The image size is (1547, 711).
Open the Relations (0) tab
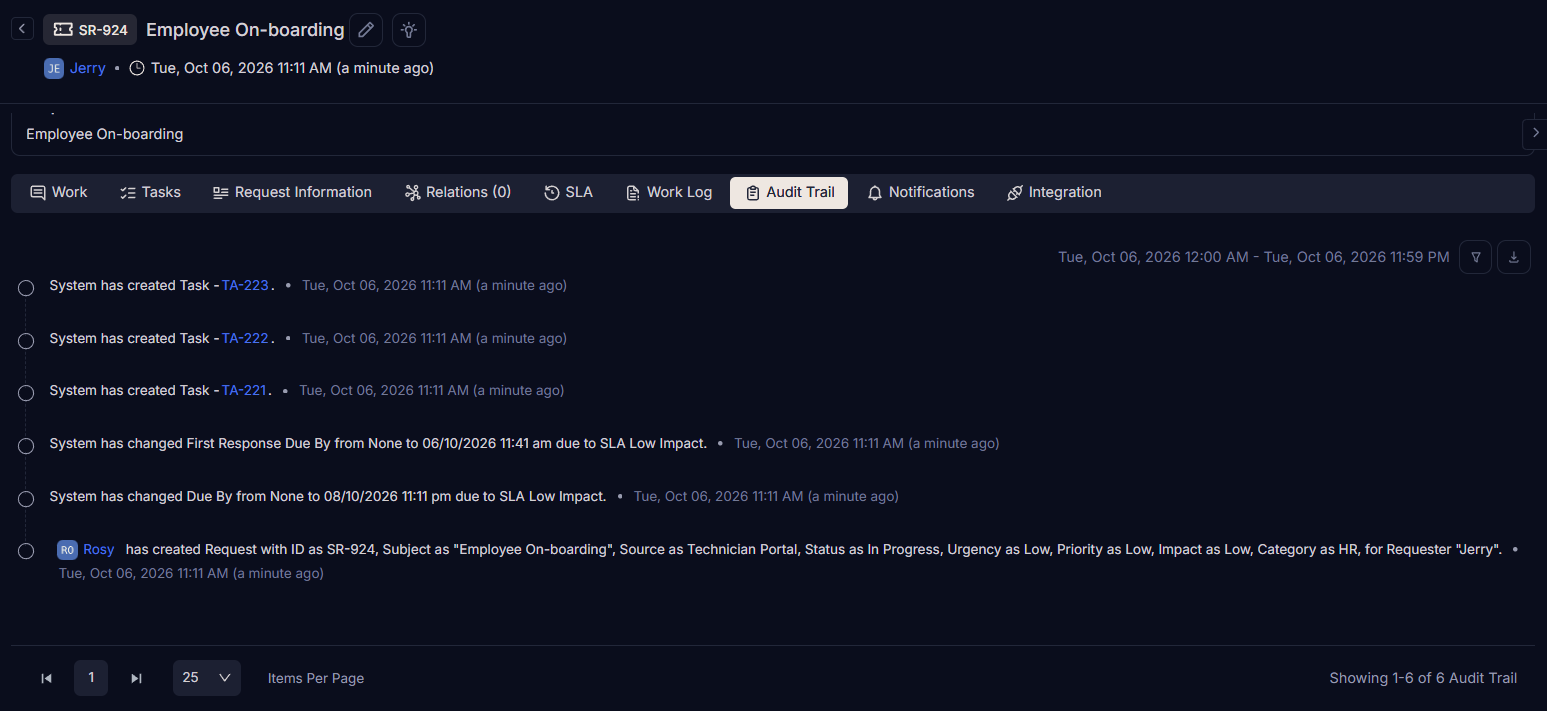(458, 193)
